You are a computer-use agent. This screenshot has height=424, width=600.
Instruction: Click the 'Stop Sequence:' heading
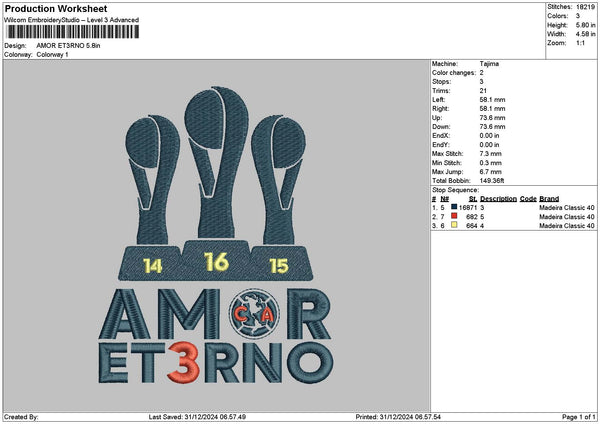[x=455, y=190]
